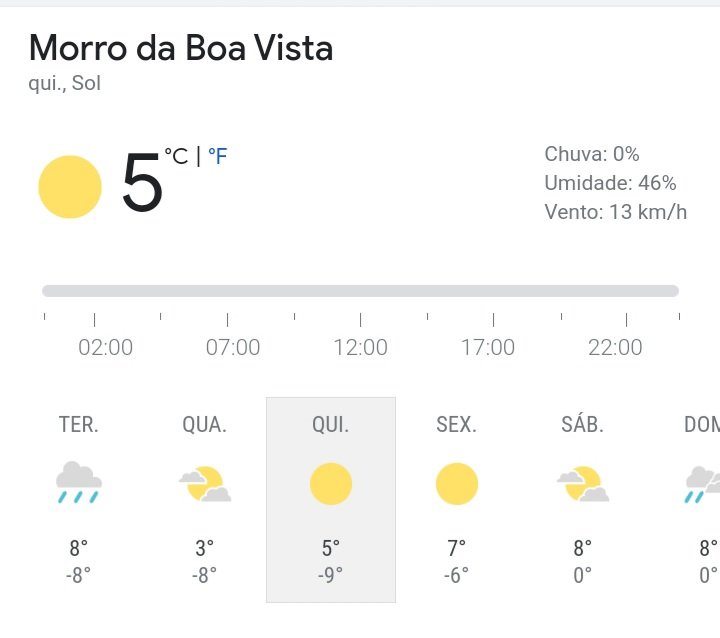Select Tuesday's rain cloud icon
720x638 pixels.
point(79,483)
